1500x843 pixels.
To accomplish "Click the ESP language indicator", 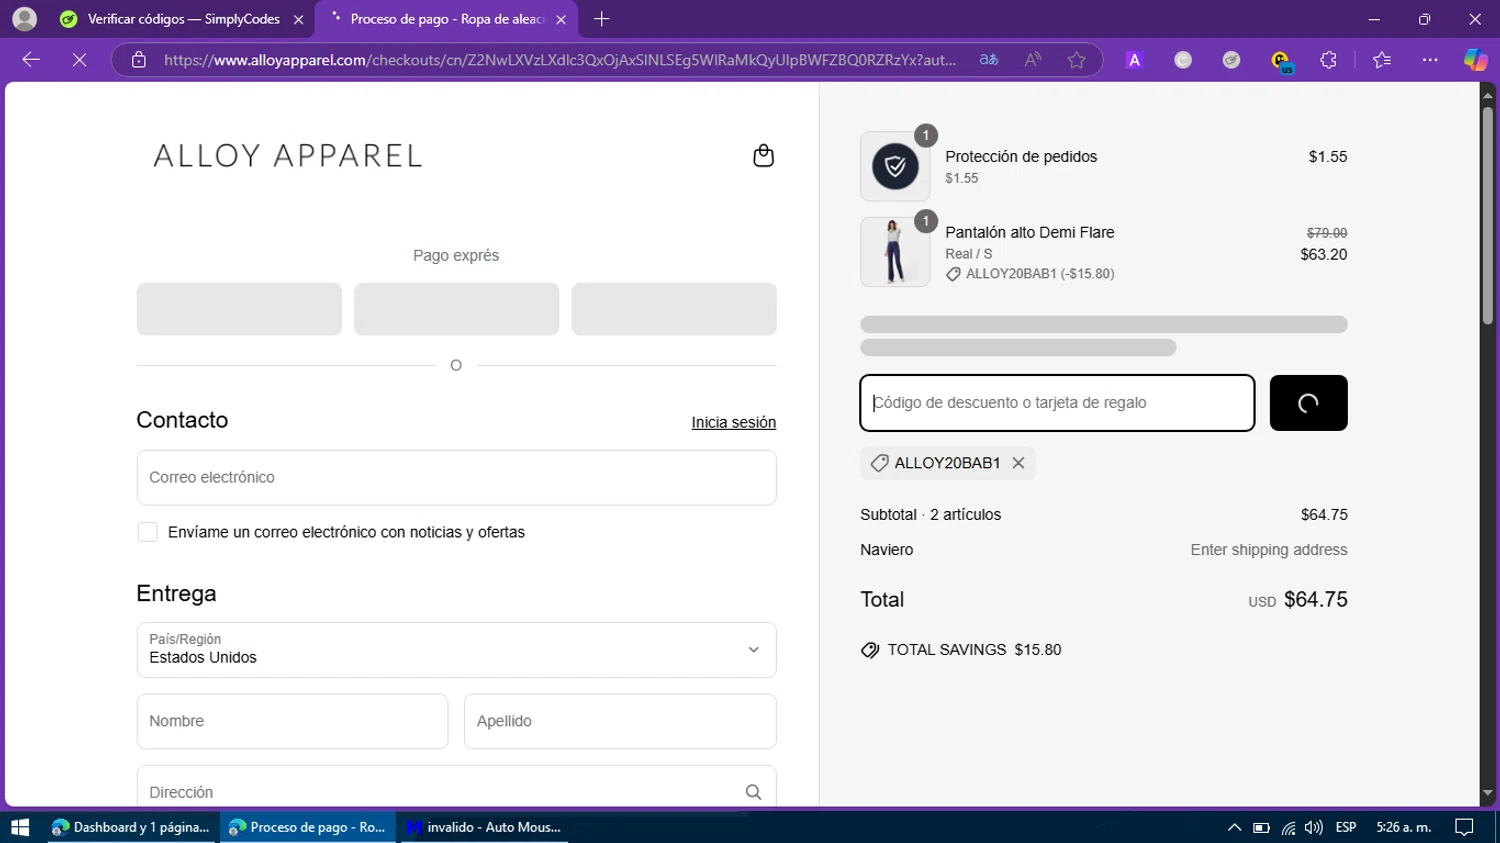I will [1346, 827].
